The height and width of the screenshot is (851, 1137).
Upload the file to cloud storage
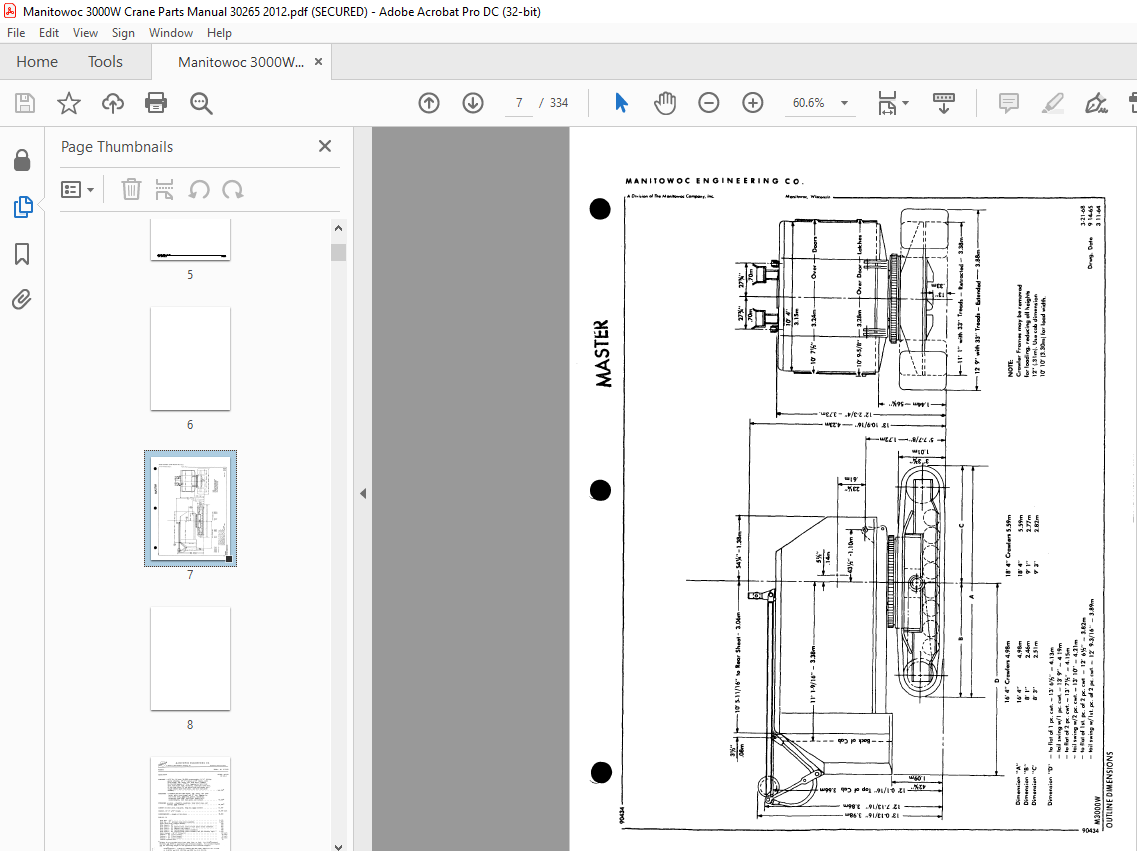point(112,103)
